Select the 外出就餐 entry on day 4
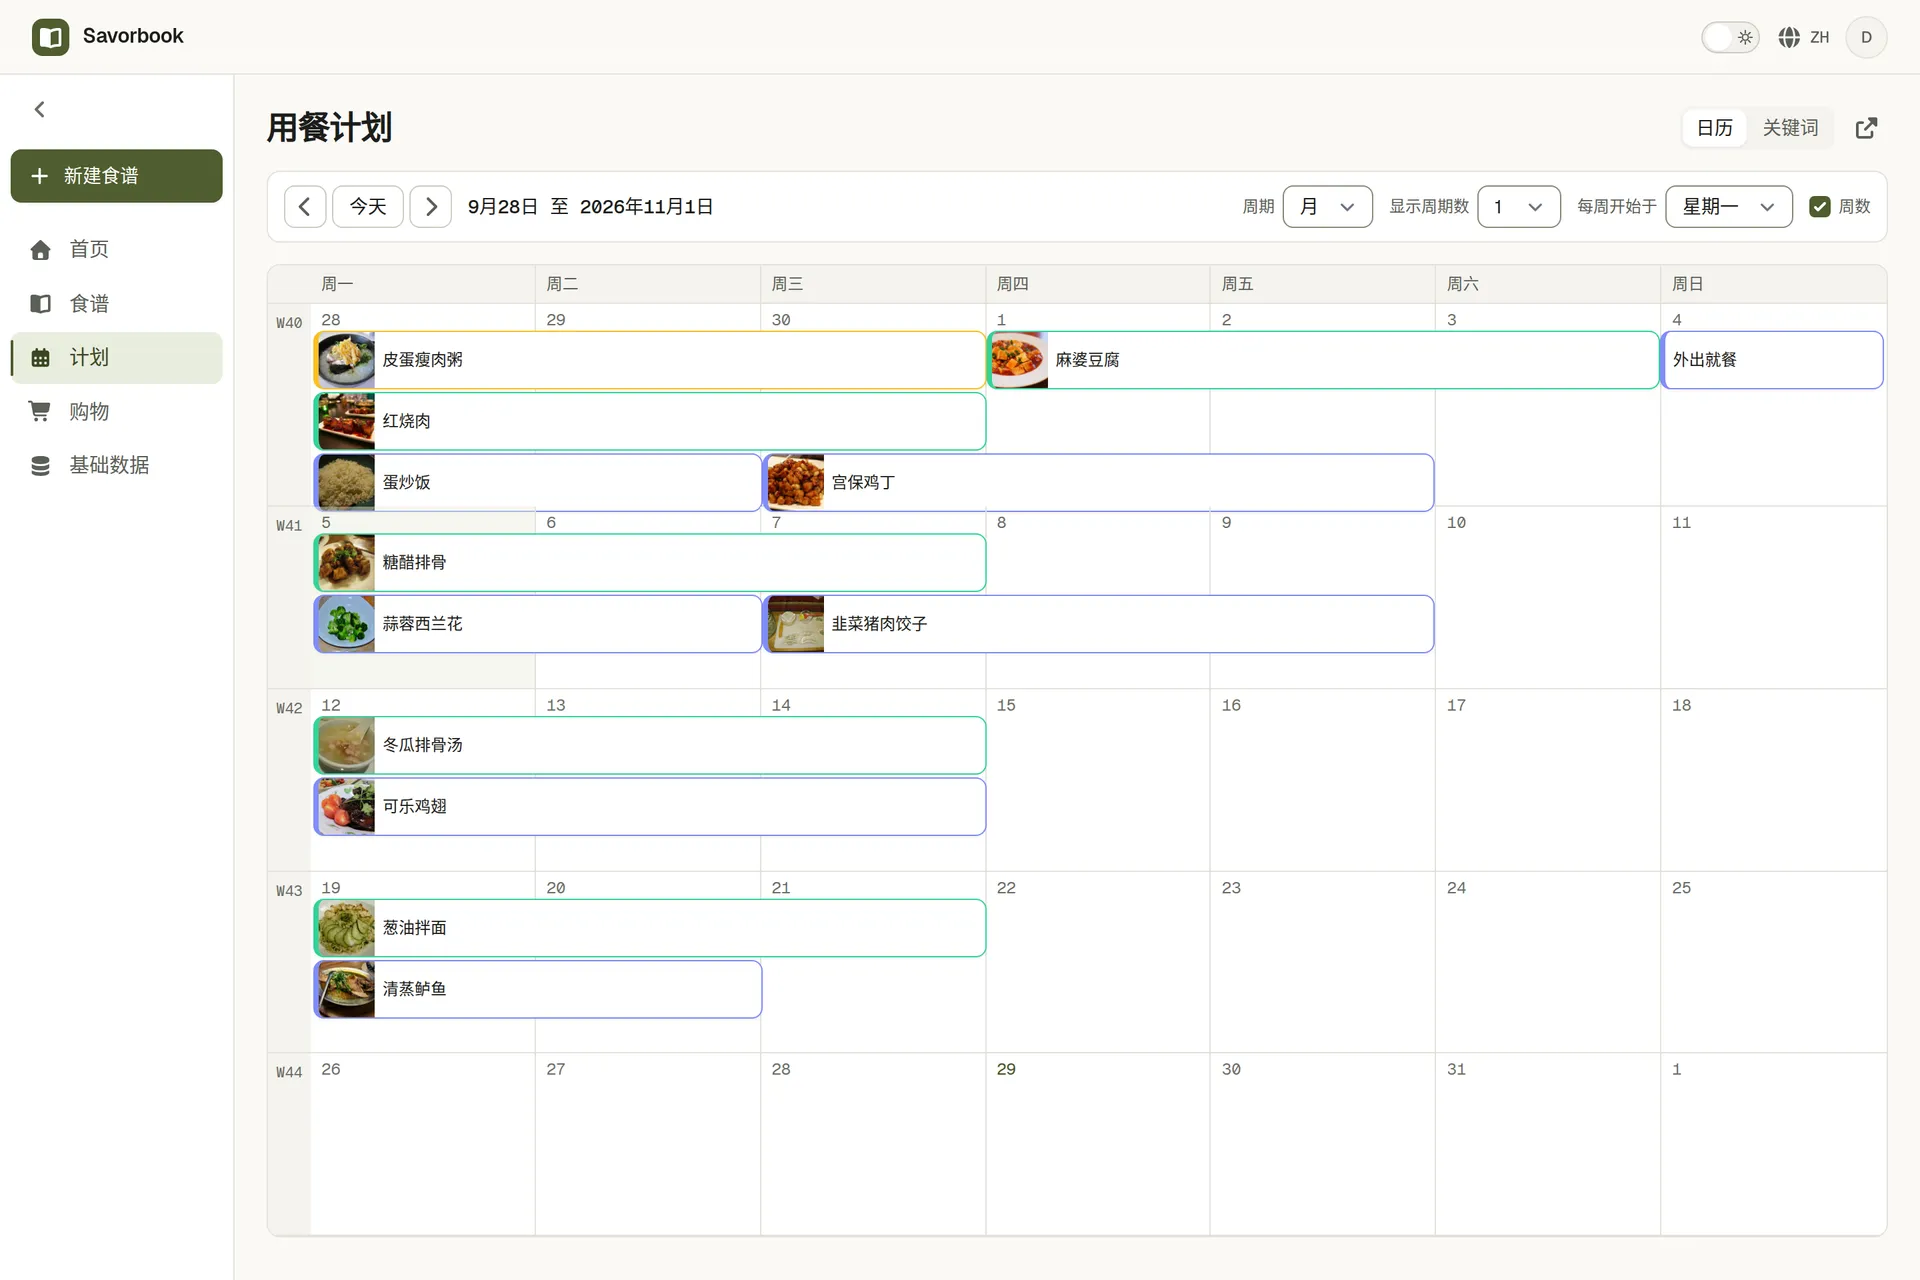Viewport: 1920px width, 1280px height. 1772,360
